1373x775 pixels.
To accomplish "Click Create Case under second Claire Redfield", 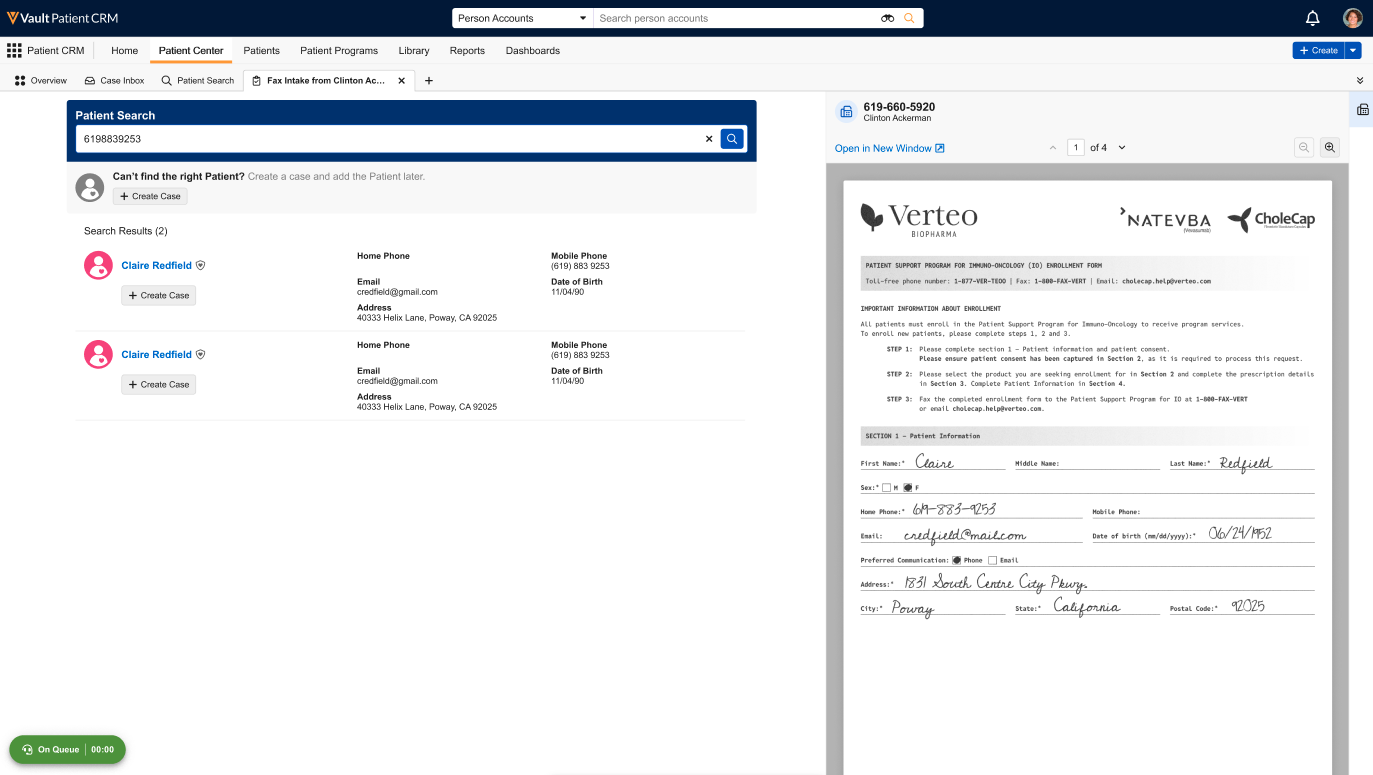I will (158, 384).
